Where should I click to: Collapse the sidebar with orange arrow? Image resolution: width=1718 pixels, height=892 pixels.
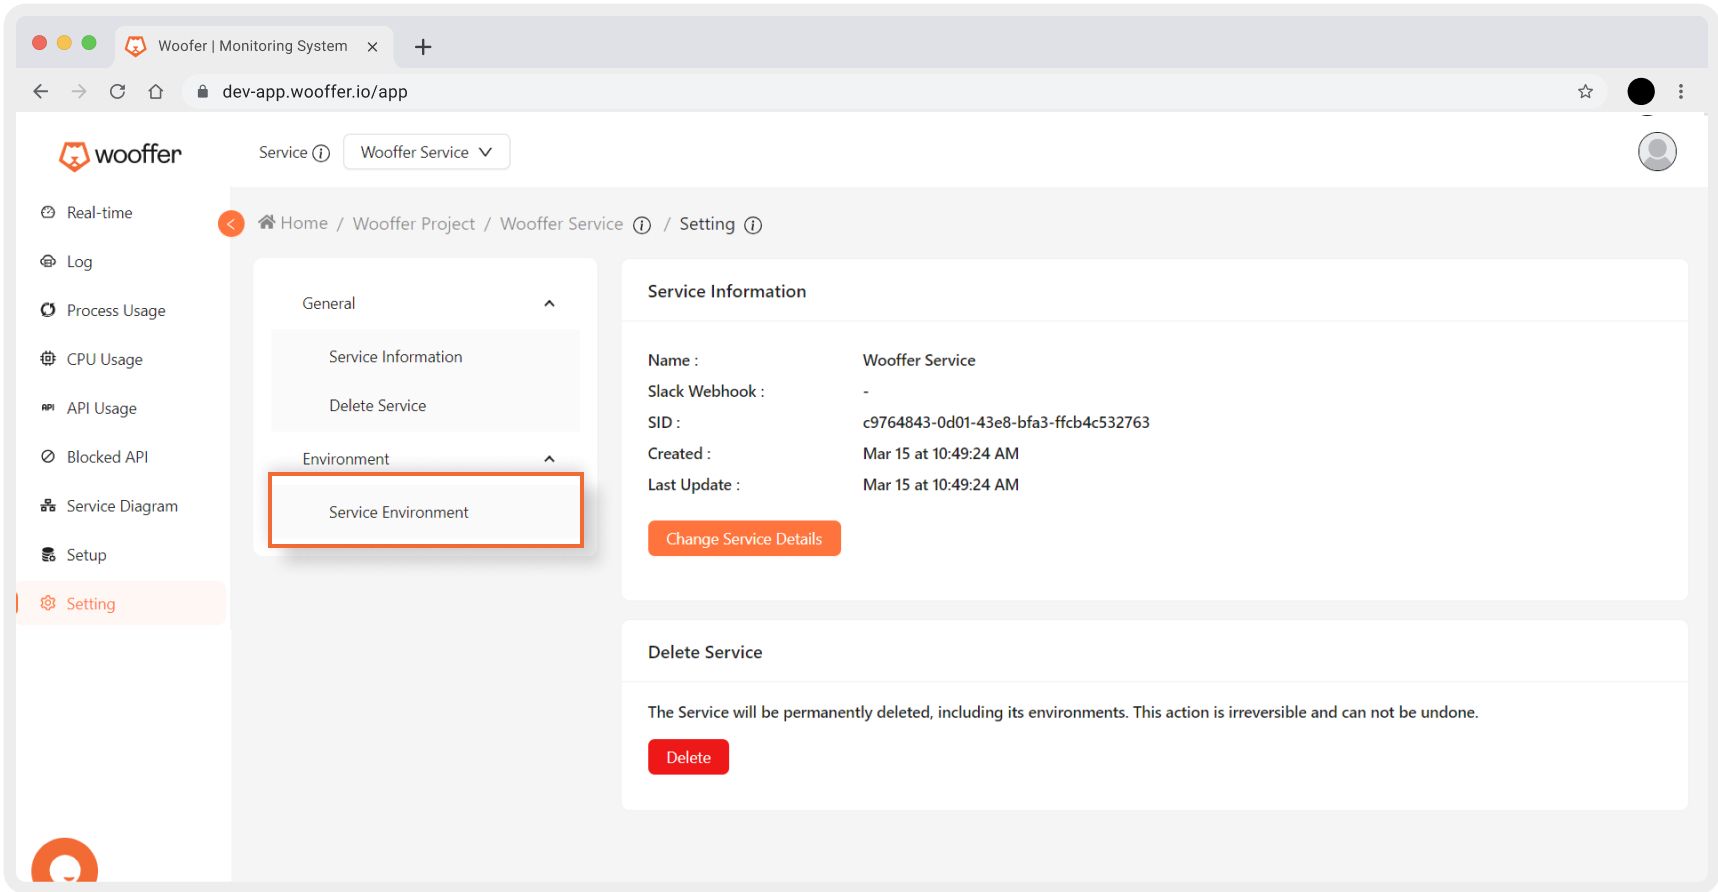231,223
